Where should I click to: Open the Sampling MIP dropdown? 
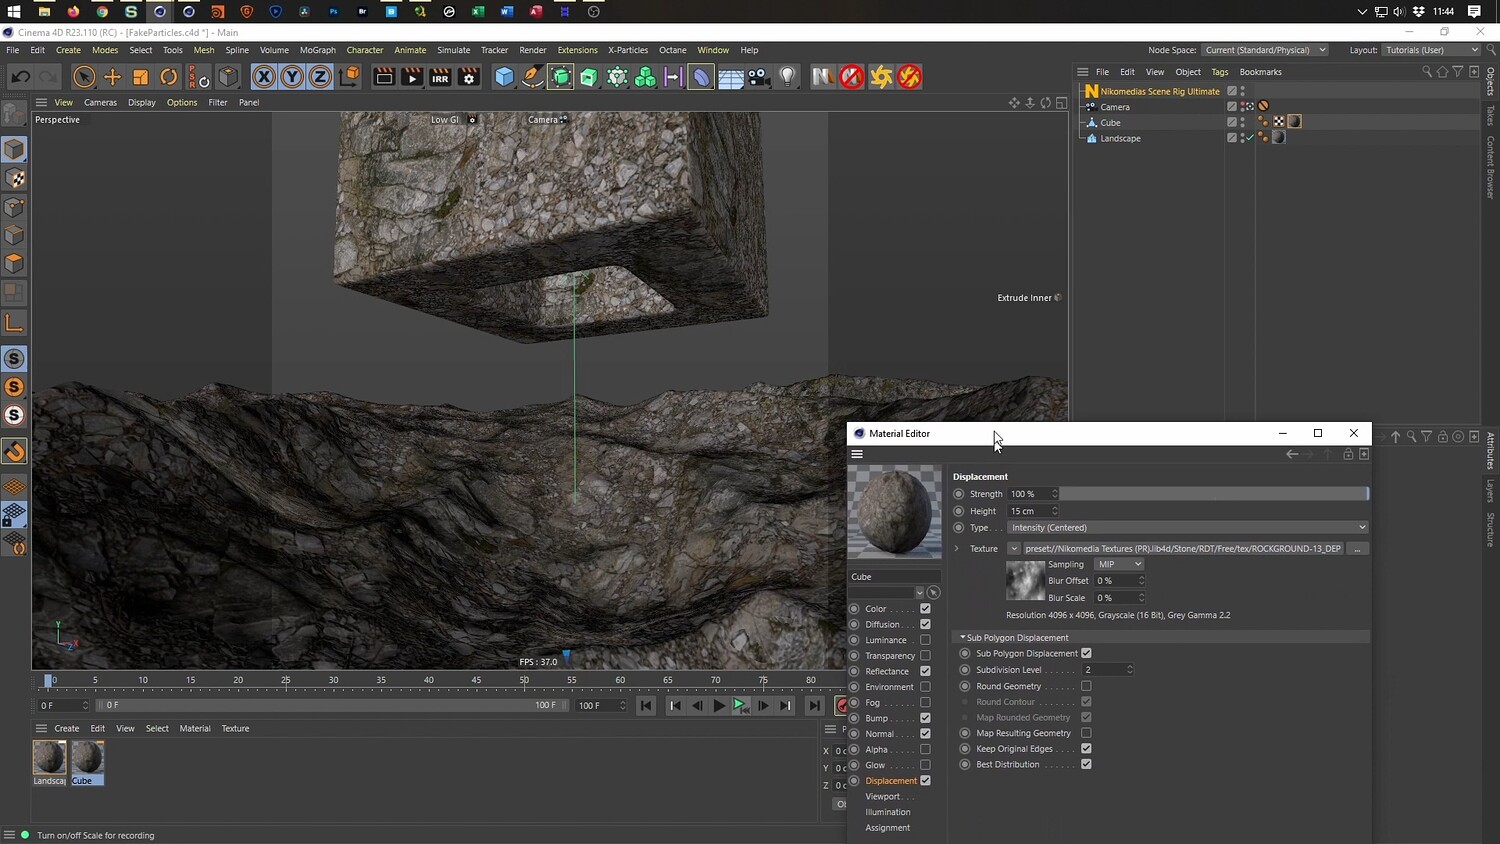[x=1119, y=564]
